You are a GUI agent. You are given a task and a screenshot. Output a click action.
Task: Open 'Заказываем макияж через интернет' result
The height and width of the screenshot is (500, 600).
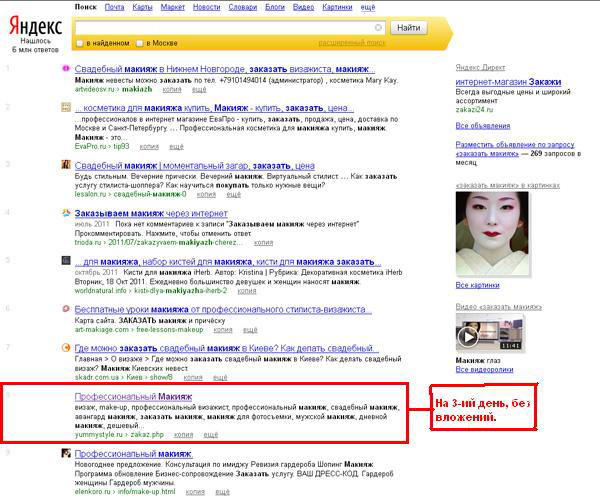[151, 213]
